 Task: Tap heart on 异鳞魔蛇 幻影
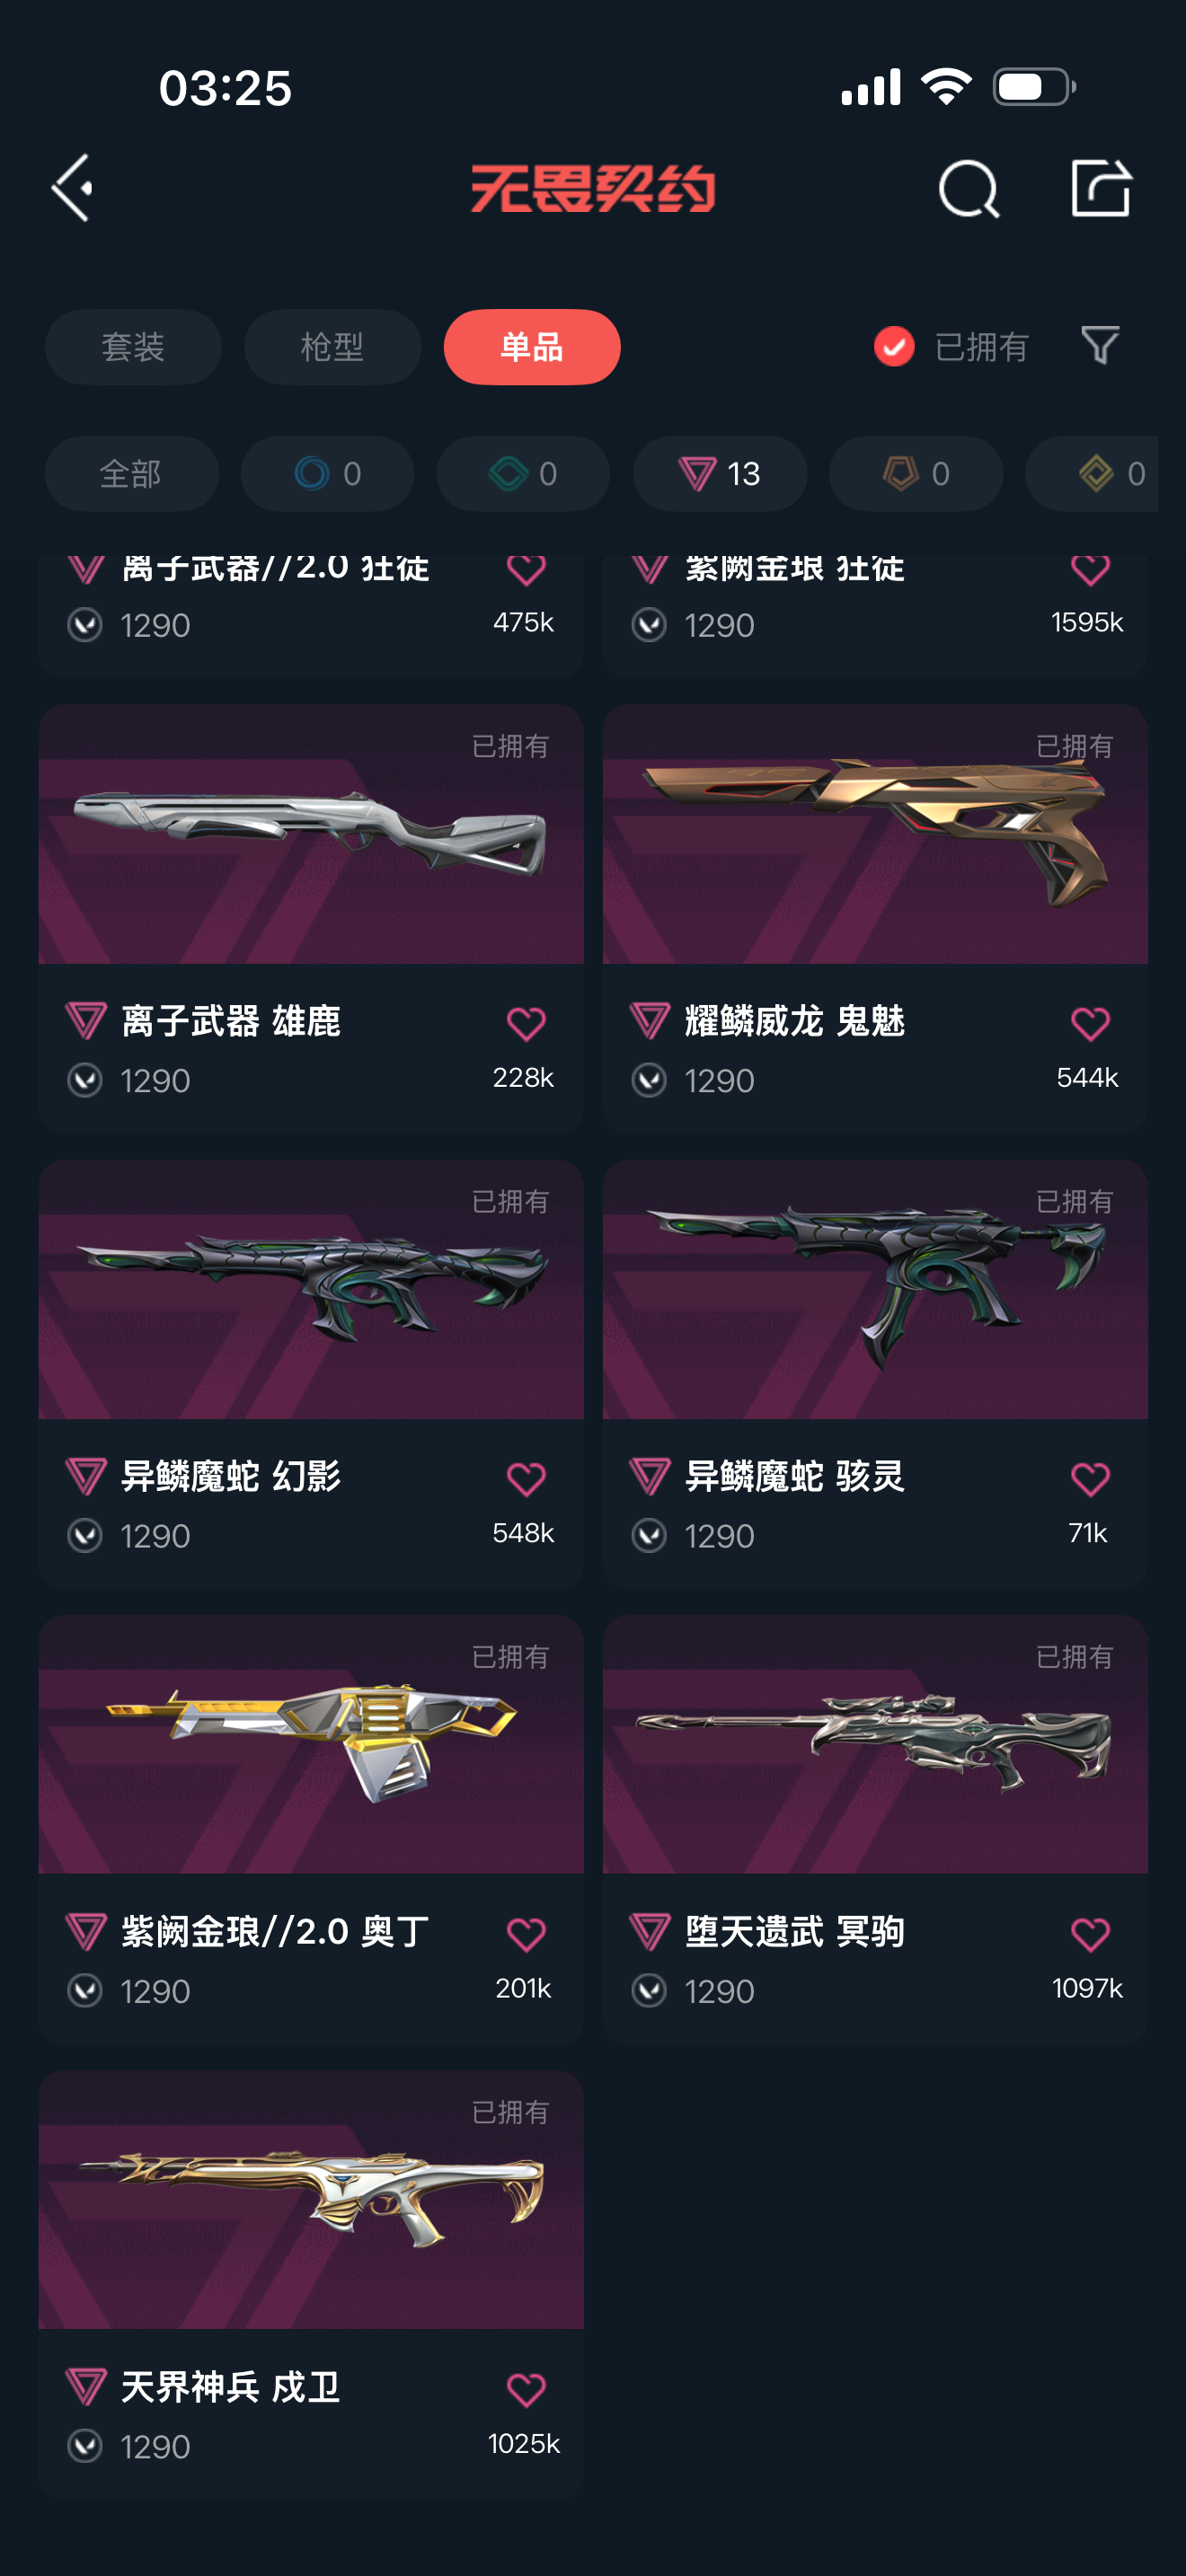(526, 1478)
